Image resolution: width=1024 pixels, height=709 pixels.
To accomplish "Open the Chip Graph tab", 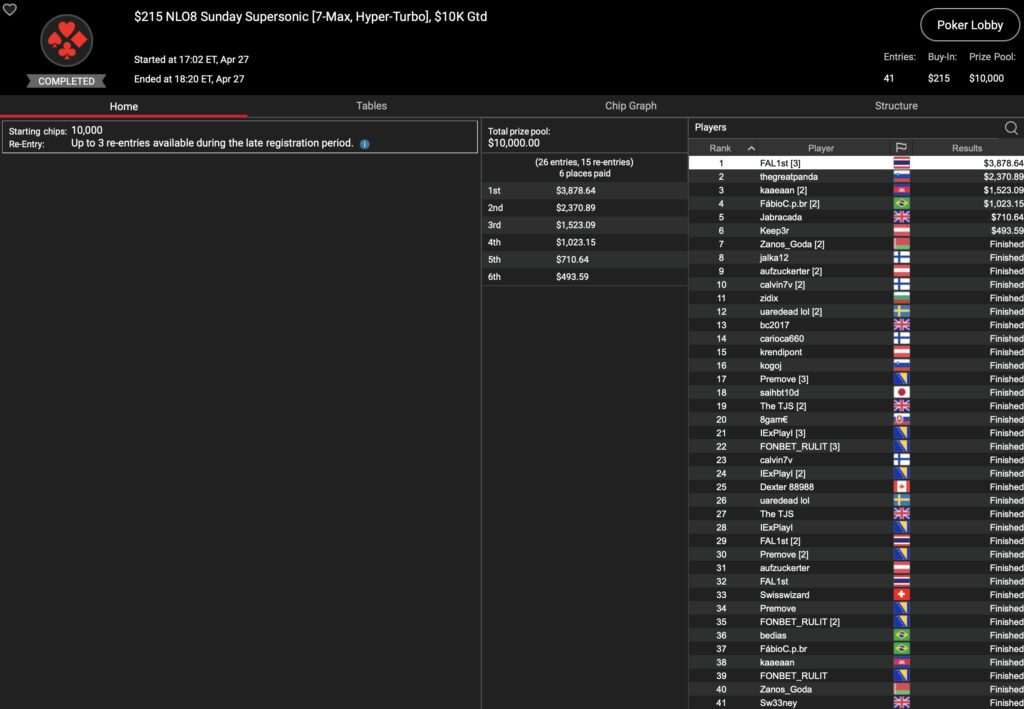I will click(x=630, y=106).
